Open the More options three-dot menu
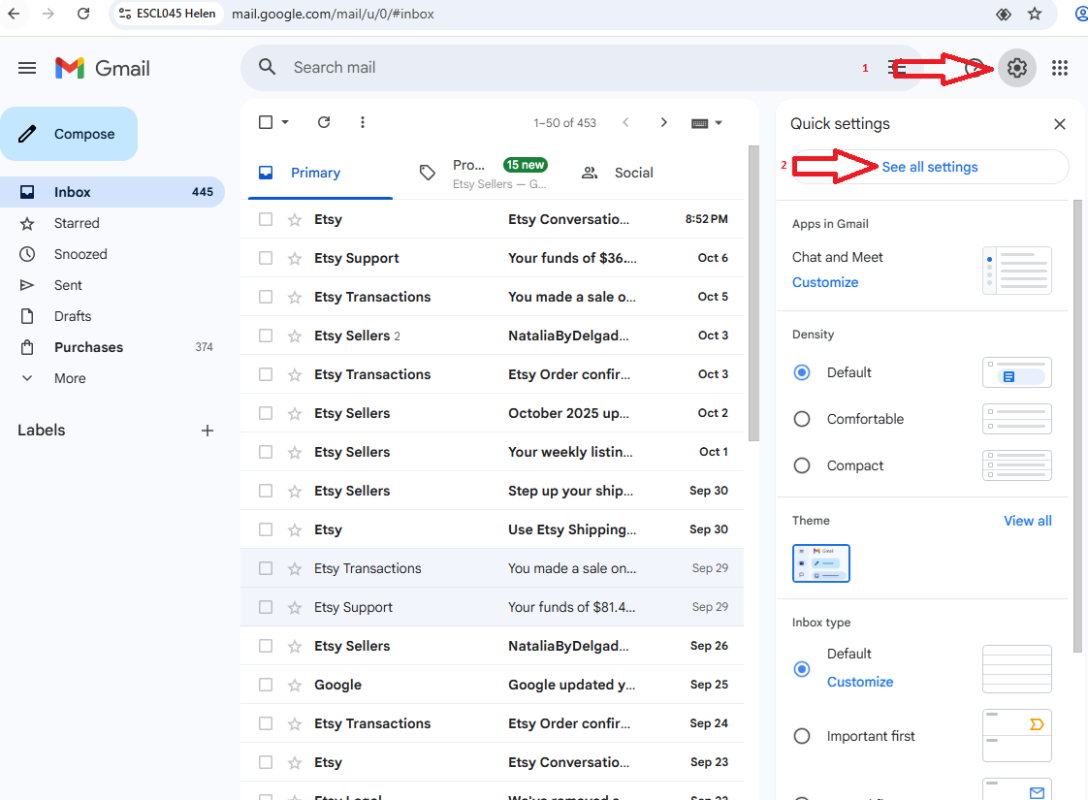Viewport: 1088px width, 800px height. 362,122
